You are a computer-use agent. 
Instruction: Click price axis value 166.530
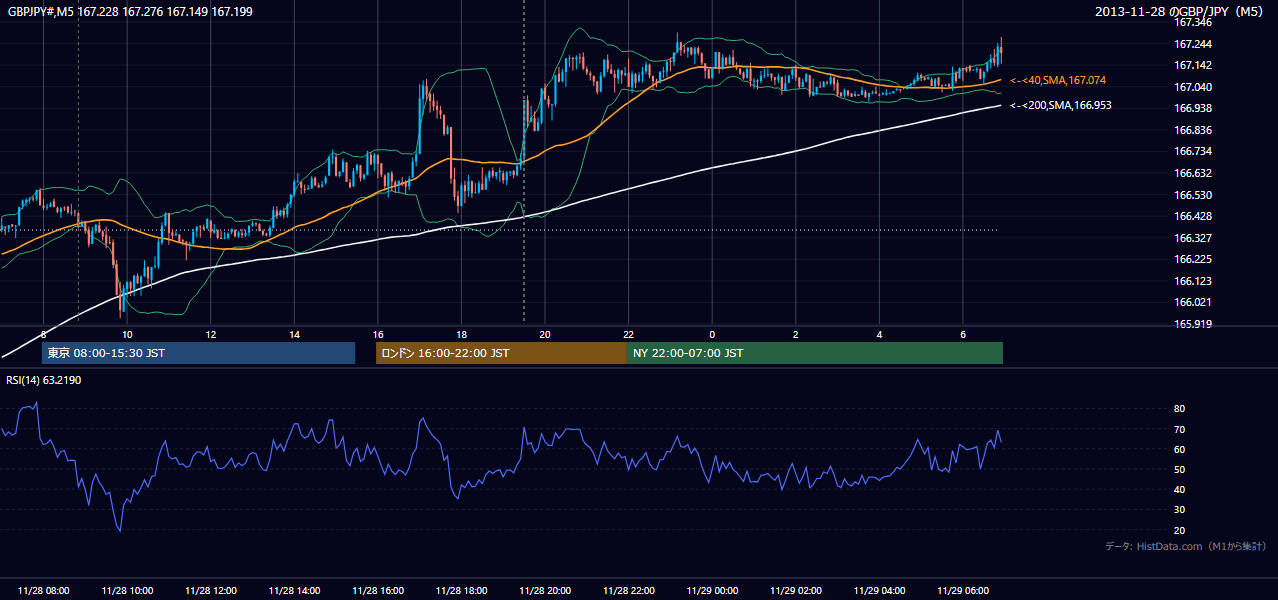tap(1193, 195)
